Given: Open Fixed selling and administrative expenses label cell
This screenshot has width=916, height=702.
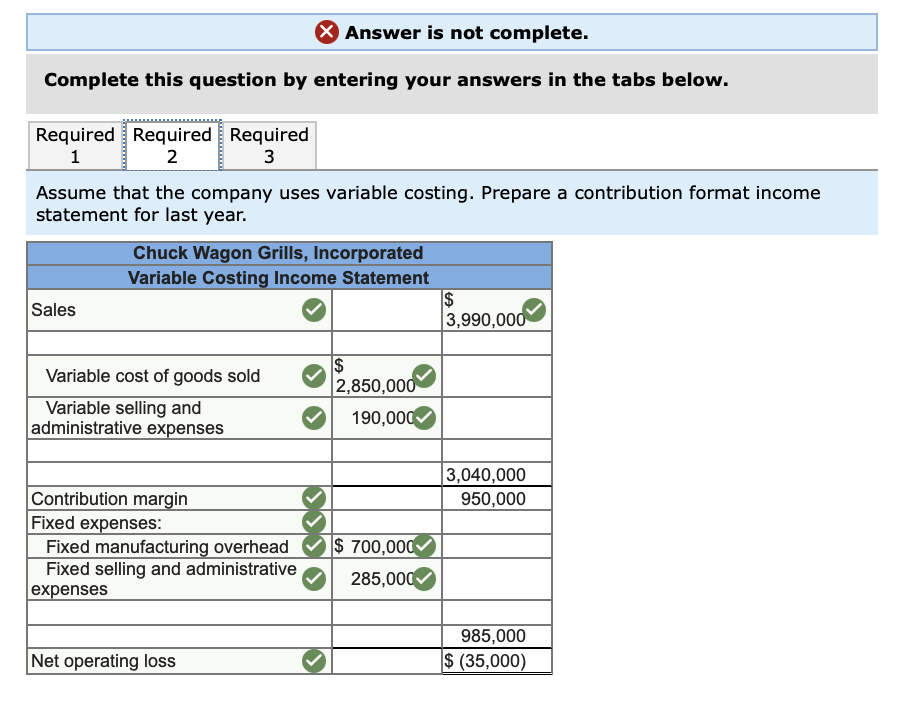Looking at the screenshot, I should 179,579.
